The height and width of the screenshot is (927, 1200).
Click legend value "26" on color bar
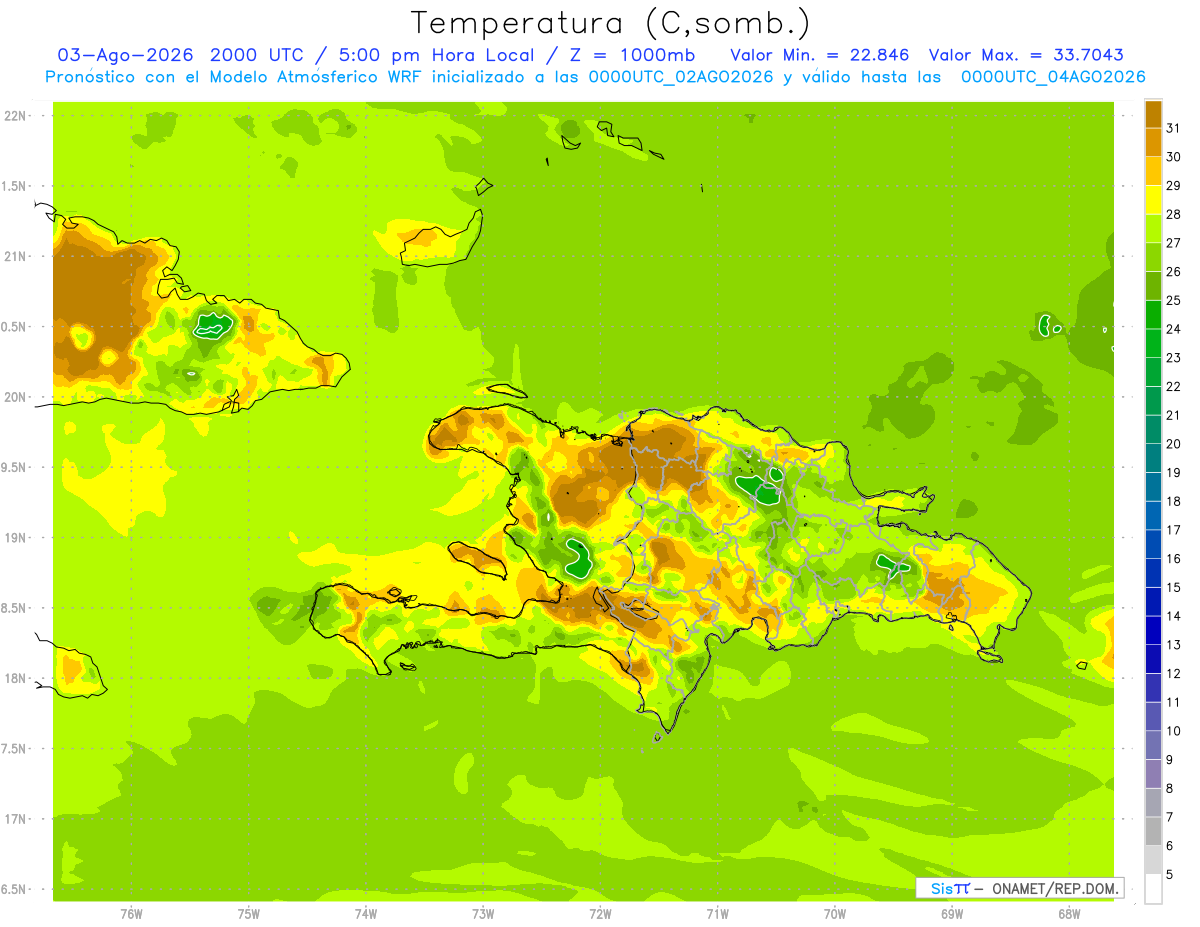pyautogui.click(x=1174, y=272)
